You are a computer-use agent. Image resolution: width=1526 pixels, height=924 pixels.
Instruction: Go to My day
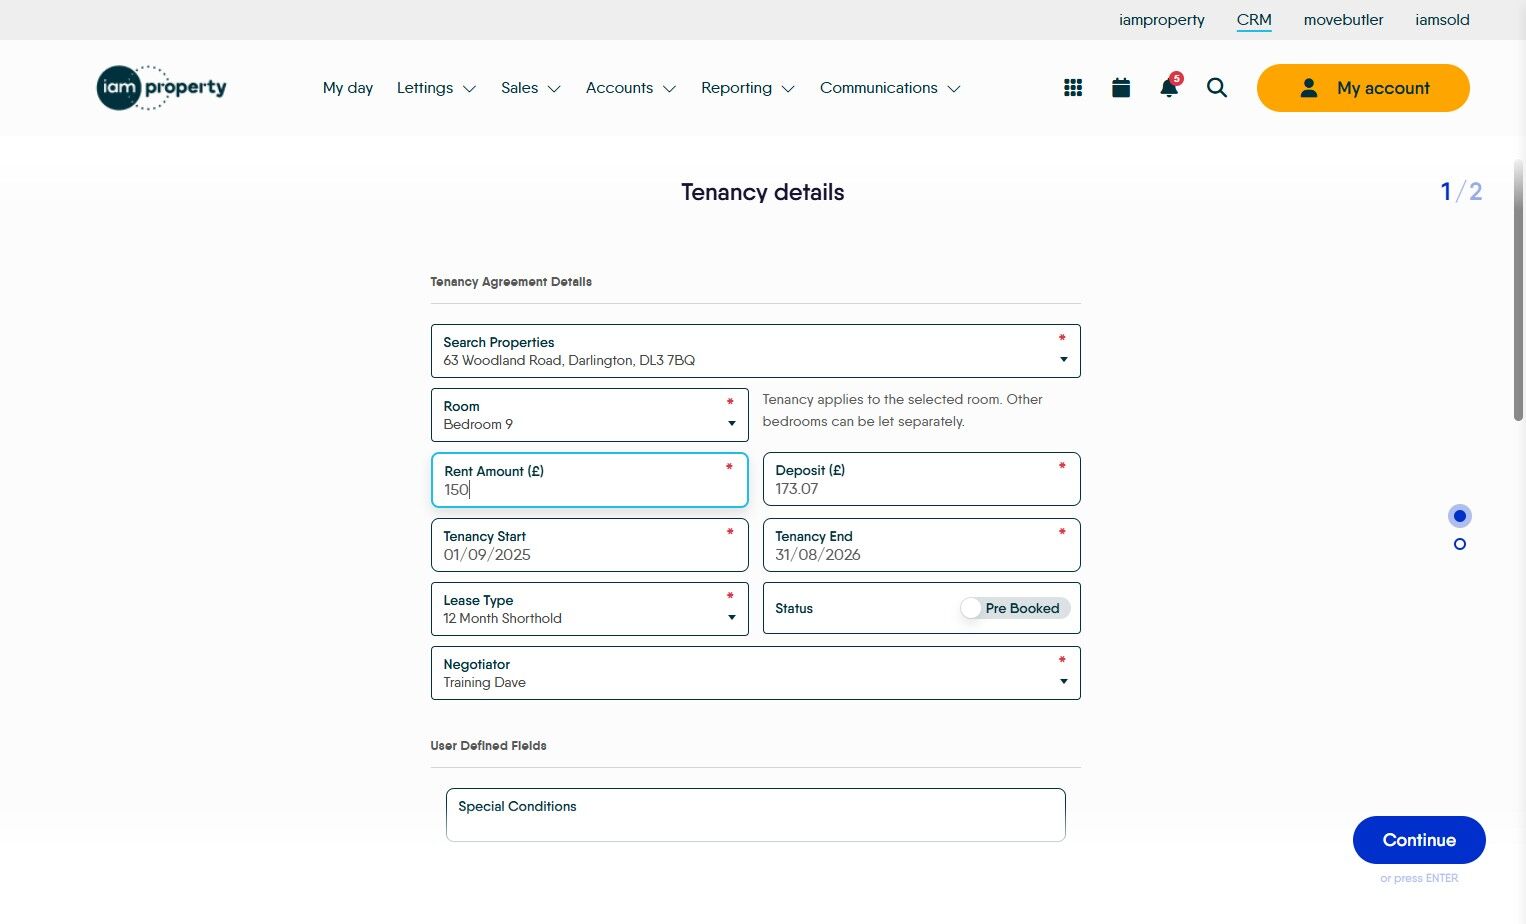tap(348, 88)
